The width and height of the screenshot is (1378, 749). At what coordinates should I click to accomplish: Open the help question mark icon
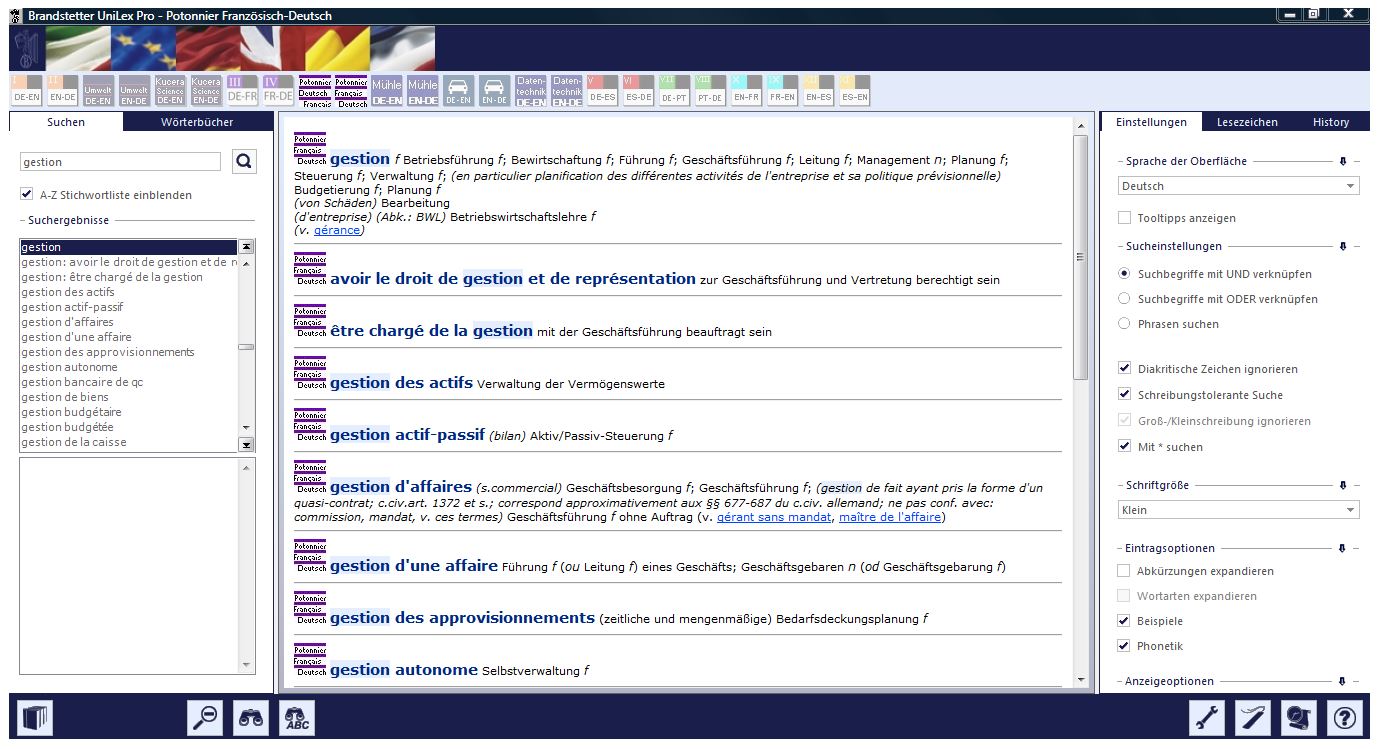pos(1346,718)
